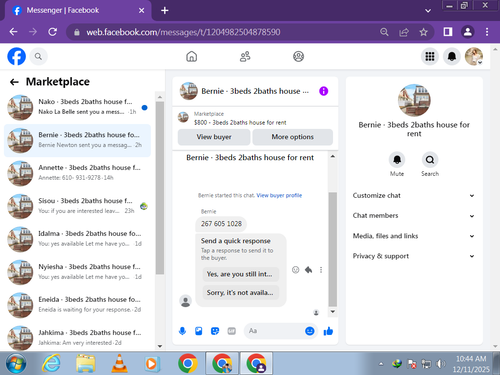Open message more actions three dots

coord(321,270)
